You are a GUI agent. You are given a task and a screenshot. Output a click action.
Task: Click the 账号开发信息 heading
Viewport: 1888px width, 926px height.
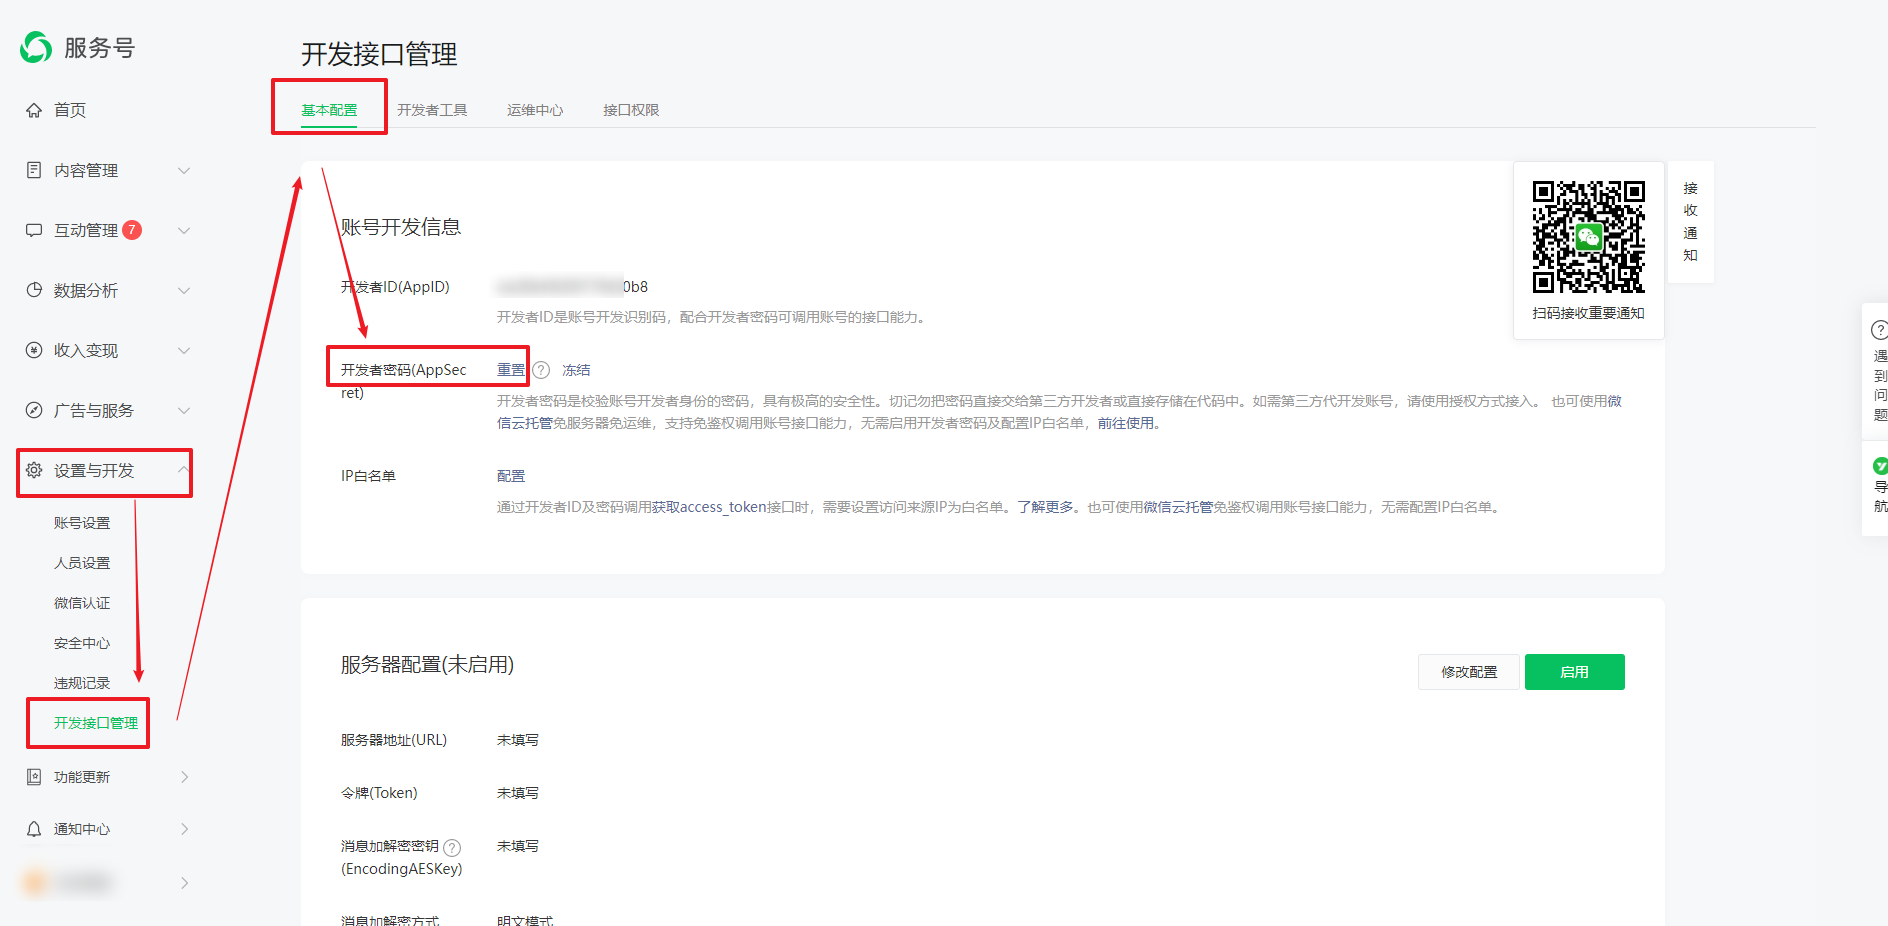point(401,227)
